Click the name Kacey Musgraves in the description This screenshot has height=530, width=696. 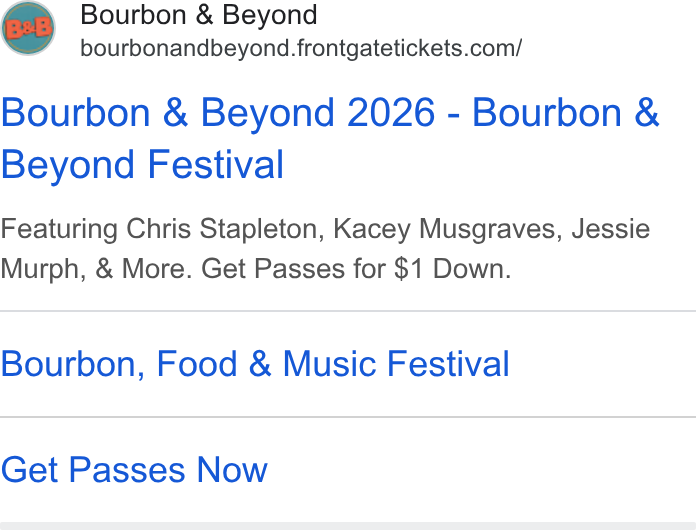[x=448, y=229]
